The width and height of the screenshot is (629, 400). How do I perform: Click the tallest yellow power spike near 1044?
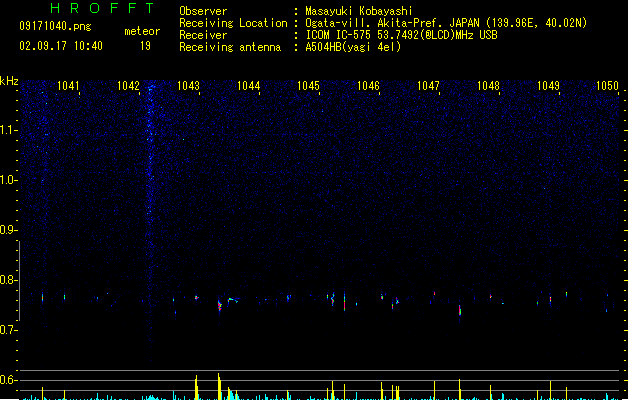219,386
